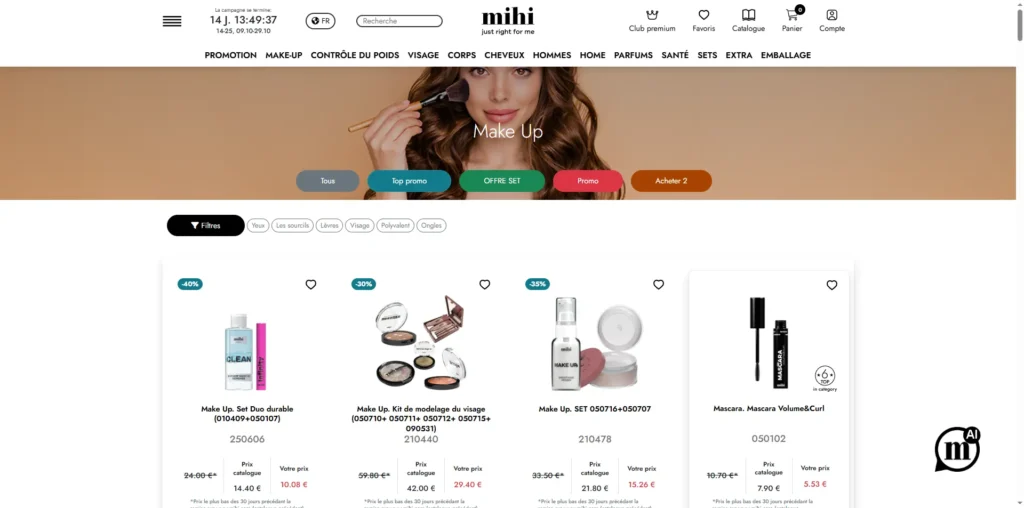Open the MAKE-UP navigation menu

(283, 56)
